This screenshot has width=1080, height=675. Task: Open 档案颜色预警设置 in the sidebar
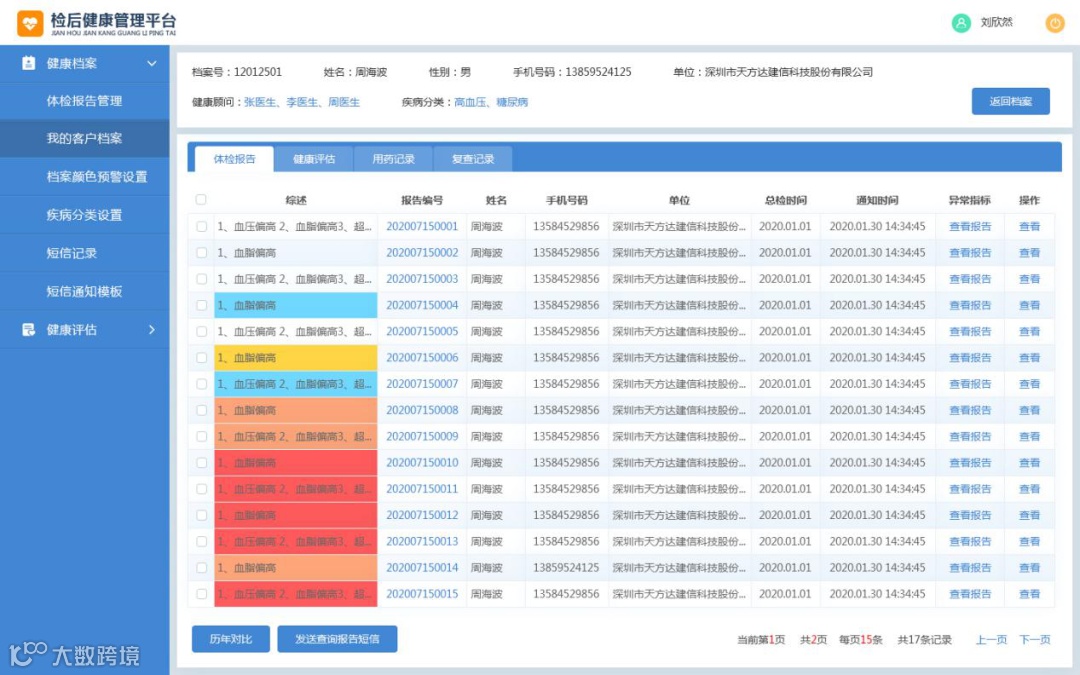pyautogui.click(x=97, y=177)
